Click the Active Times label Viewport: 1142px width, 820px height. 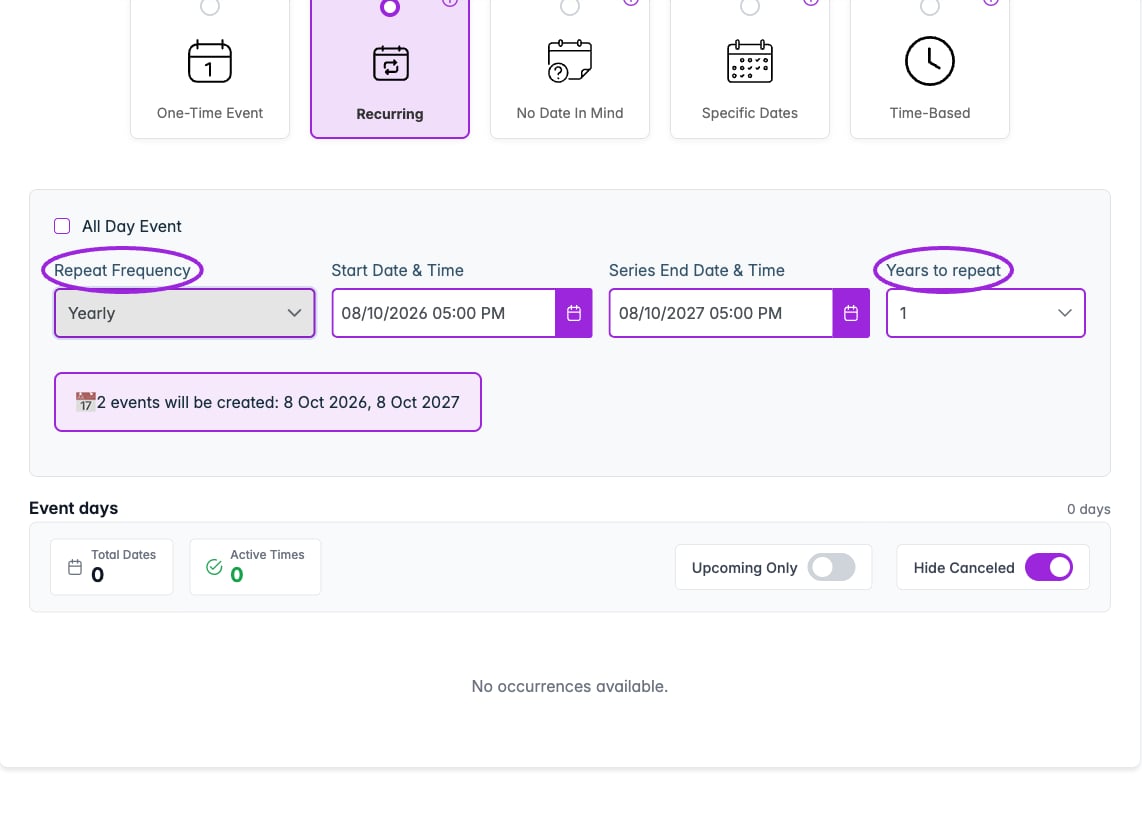[267, 555]
